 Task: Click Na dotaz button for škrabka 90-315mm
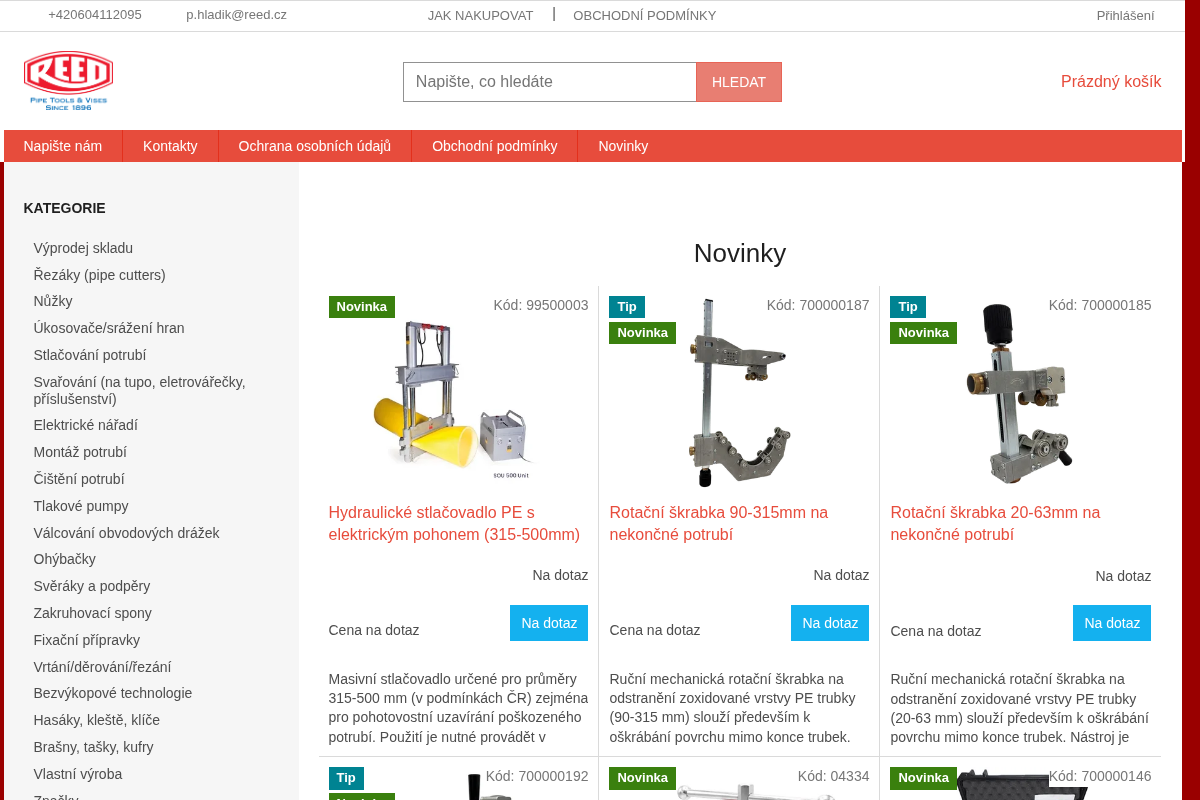tap(830, 623)
